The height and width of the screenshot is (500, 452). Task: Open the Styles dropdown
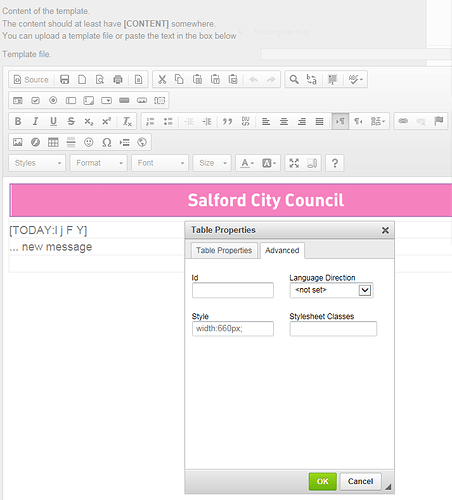pyautogui.click(x=37, y=163)
